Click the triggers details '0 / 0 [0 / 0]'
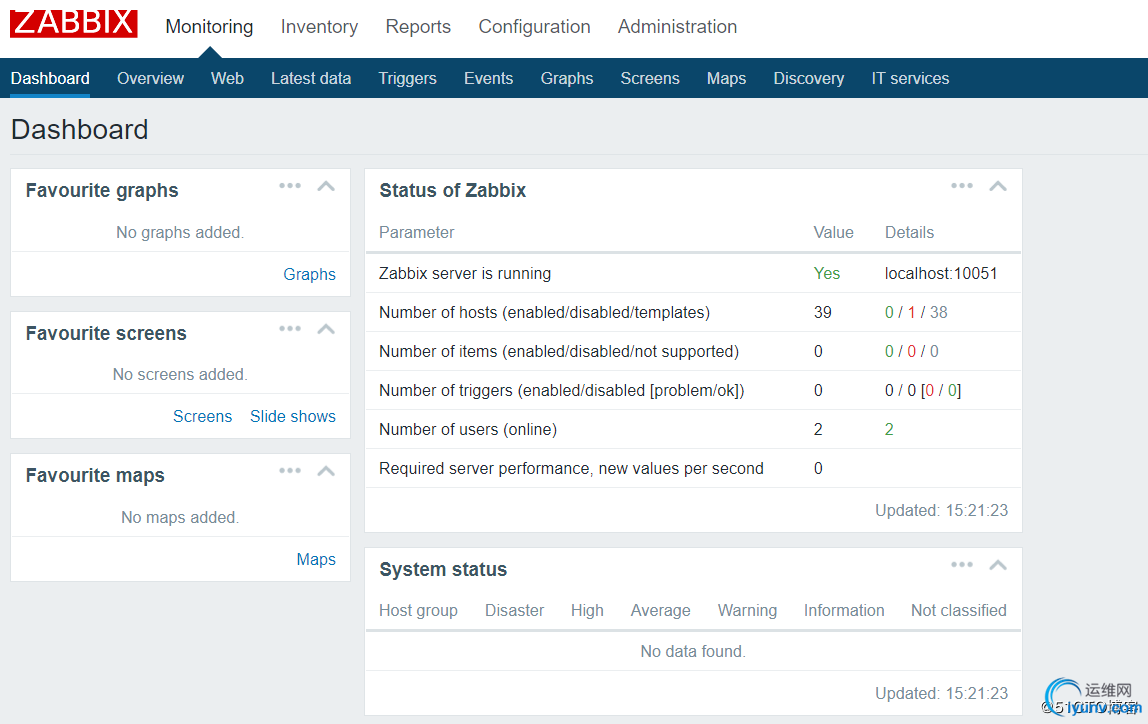1148x724 pixels. [x=922, y=390]
